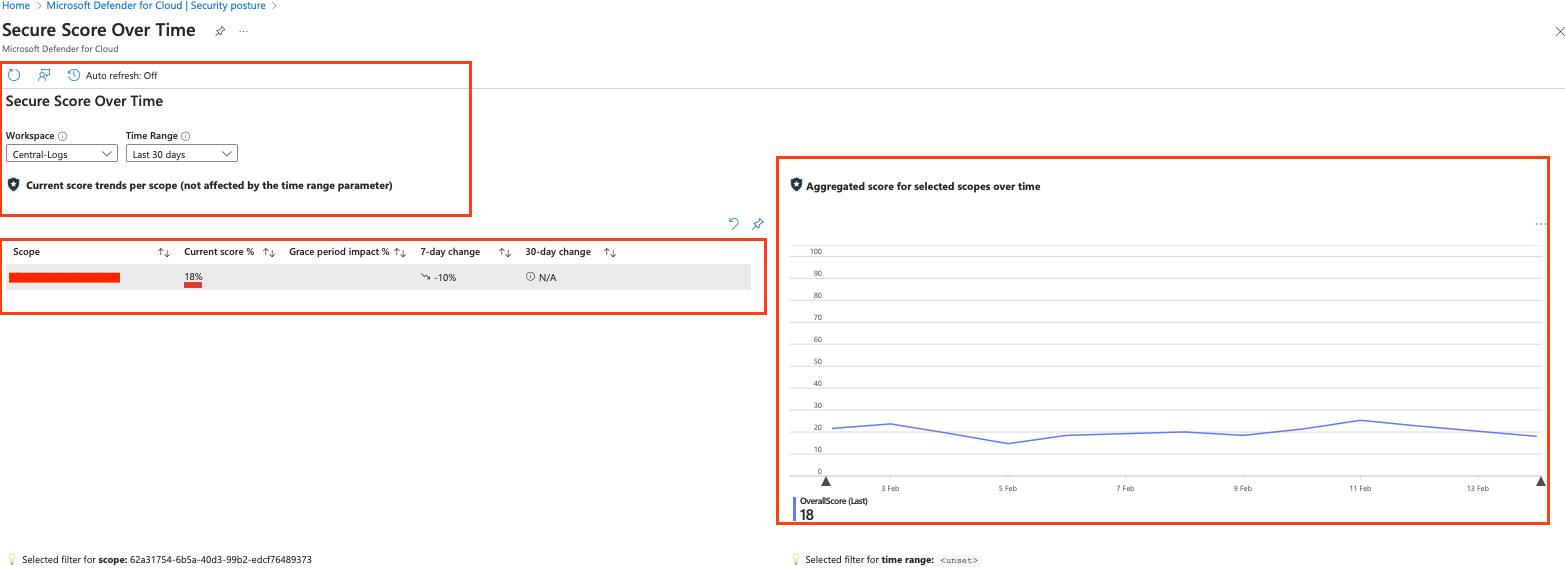The image size is (1565, 586).
Task: Click the left triangle marker on the chart axis
Action: [826, 482]
